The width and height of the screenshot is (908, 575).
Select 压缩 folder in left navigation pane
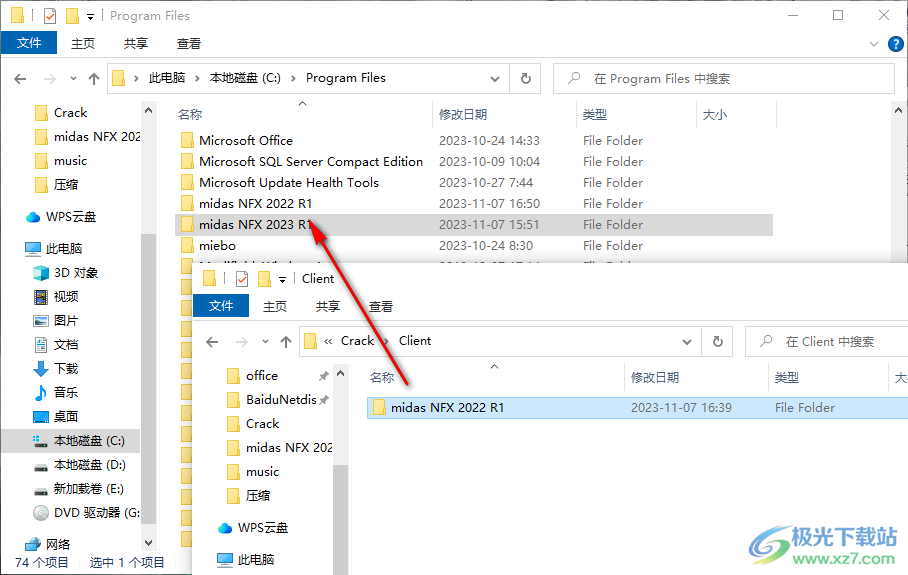[56, 185]
